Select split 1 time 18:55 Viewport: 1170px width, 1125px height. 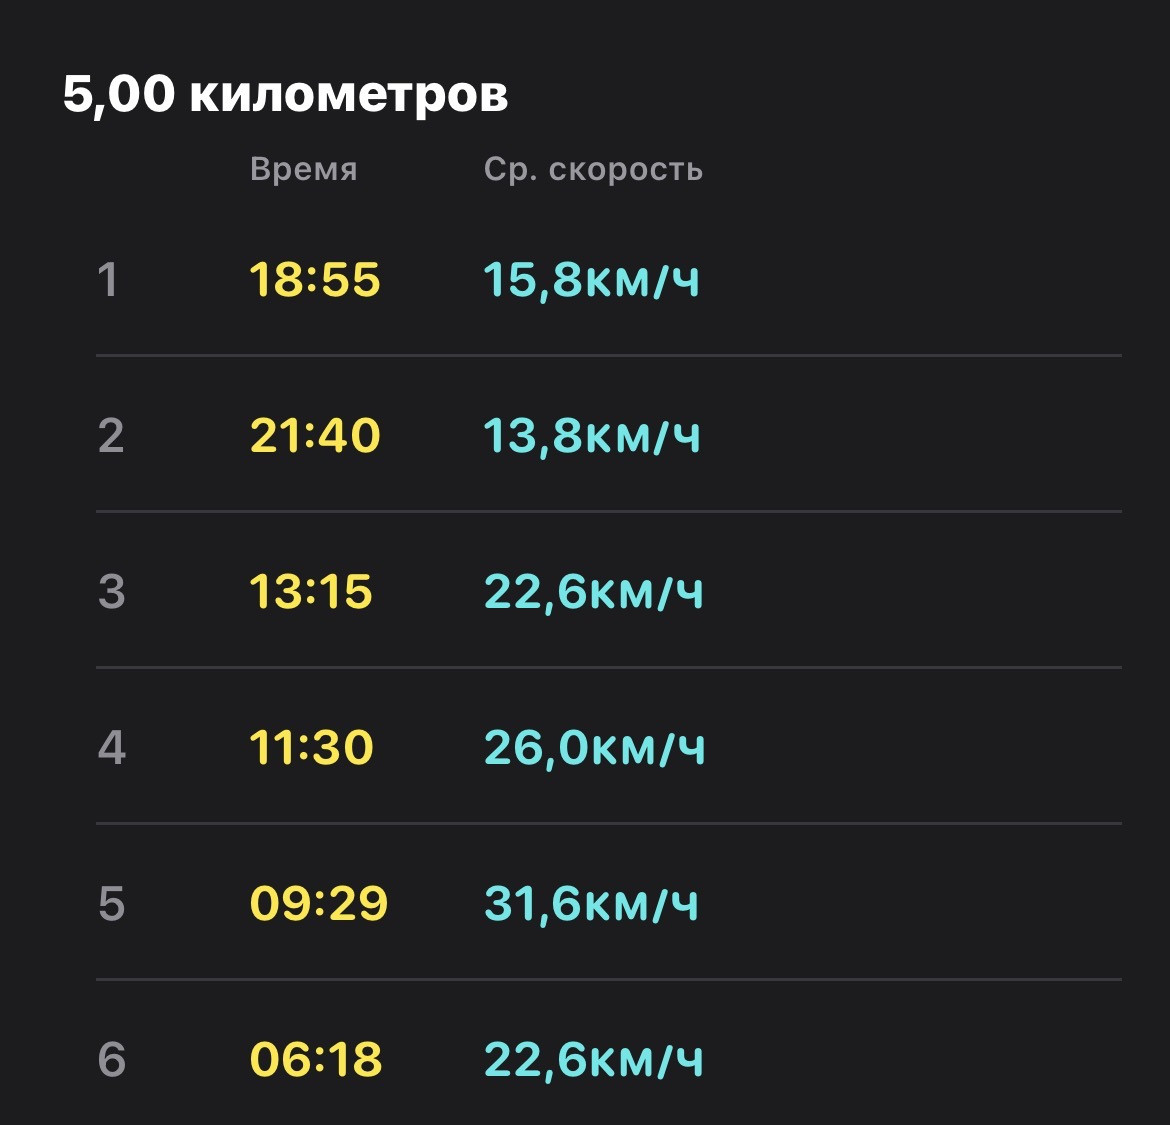315,280
